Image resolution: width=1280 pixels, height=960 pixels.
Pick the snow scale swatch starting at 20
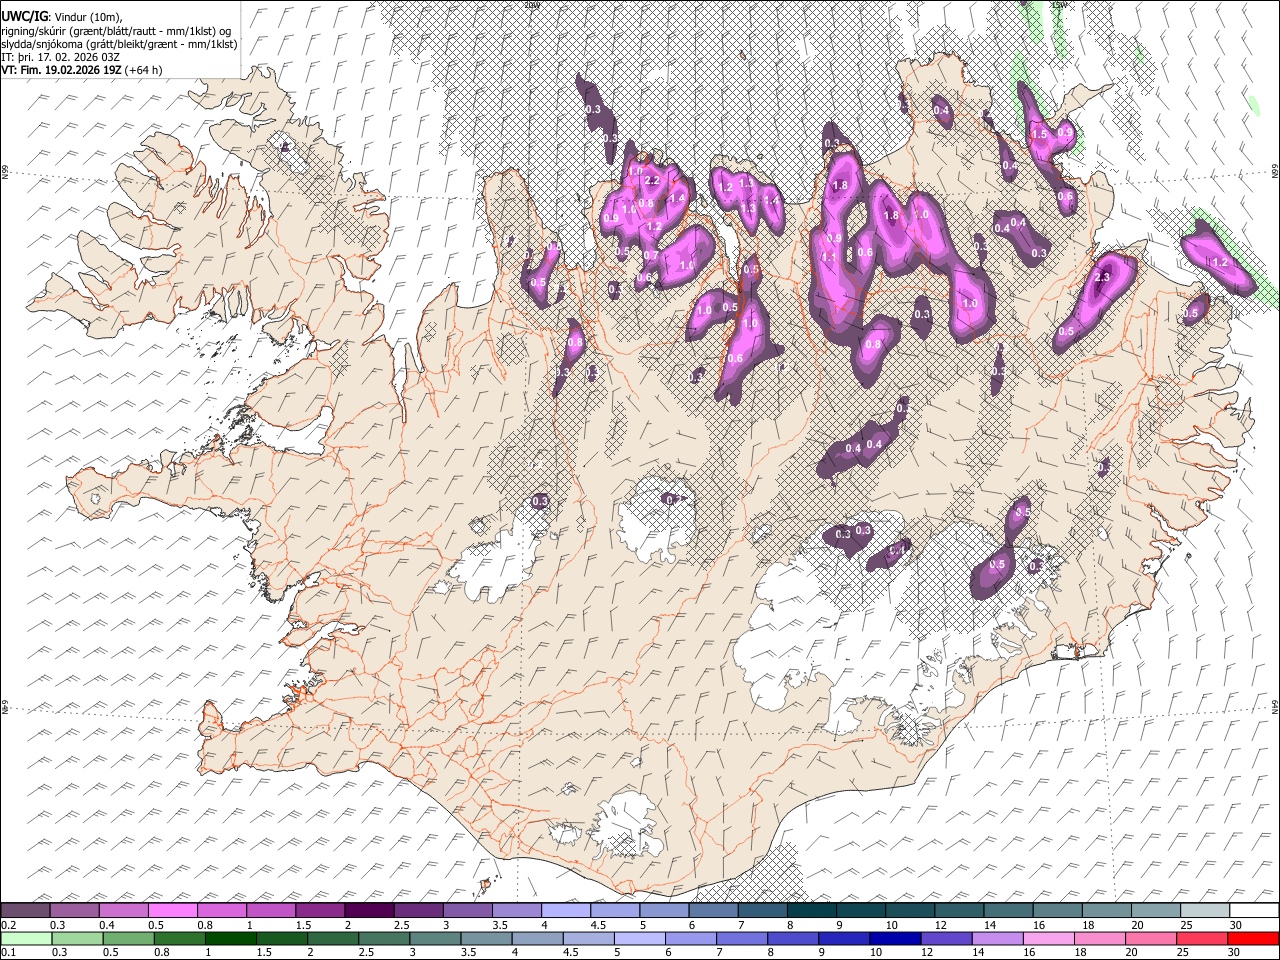(x=1155, y=910)
